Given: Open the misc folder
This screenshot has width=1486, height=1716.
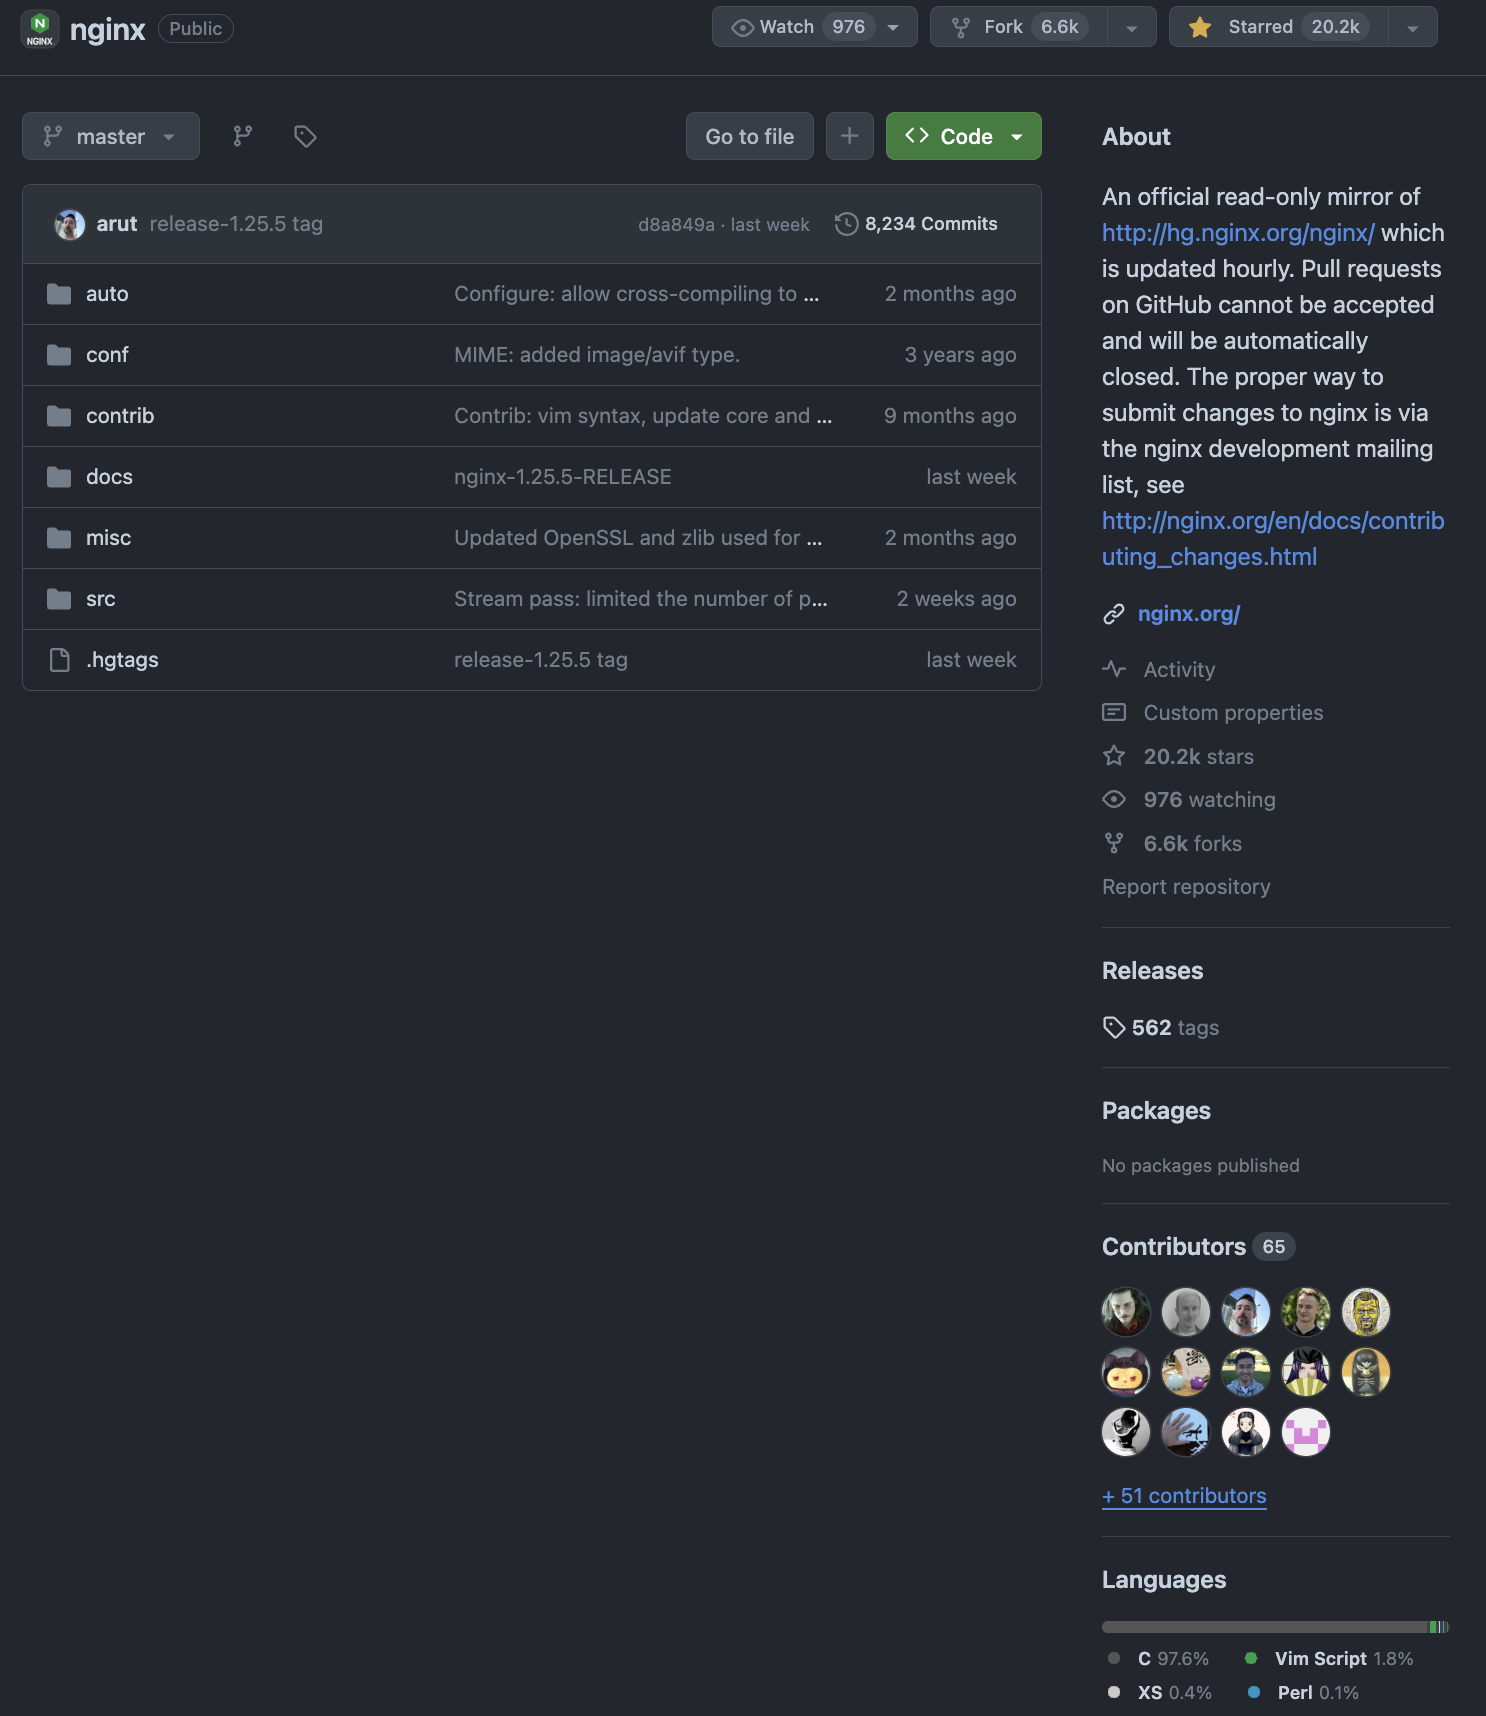Looking at the screenshot, I should [108, 538].
